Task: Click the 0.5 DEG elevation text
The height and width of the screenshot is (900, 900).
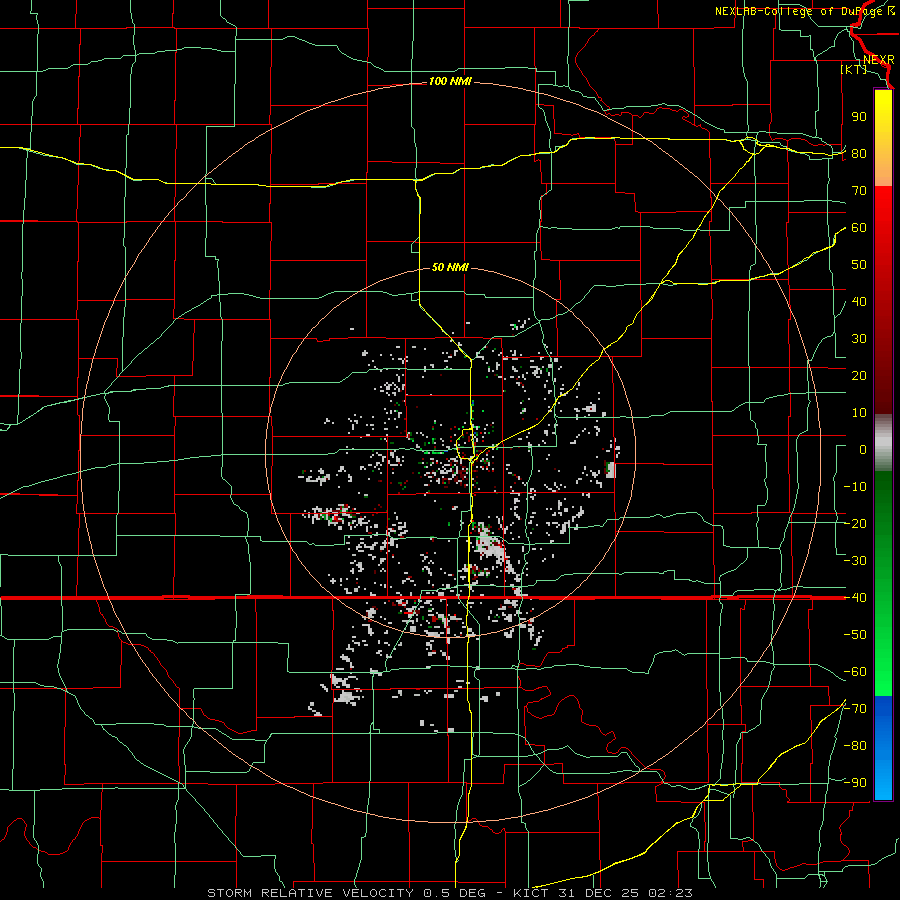Action: [455, 893]
